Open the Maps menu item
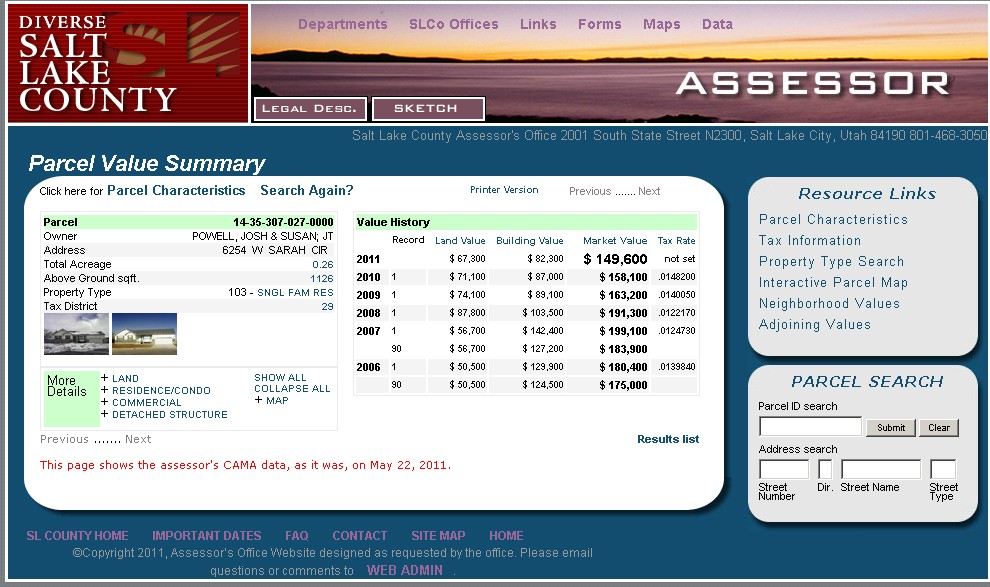The width and height of the screenshot is (990, 587). (x=661, y=24)
